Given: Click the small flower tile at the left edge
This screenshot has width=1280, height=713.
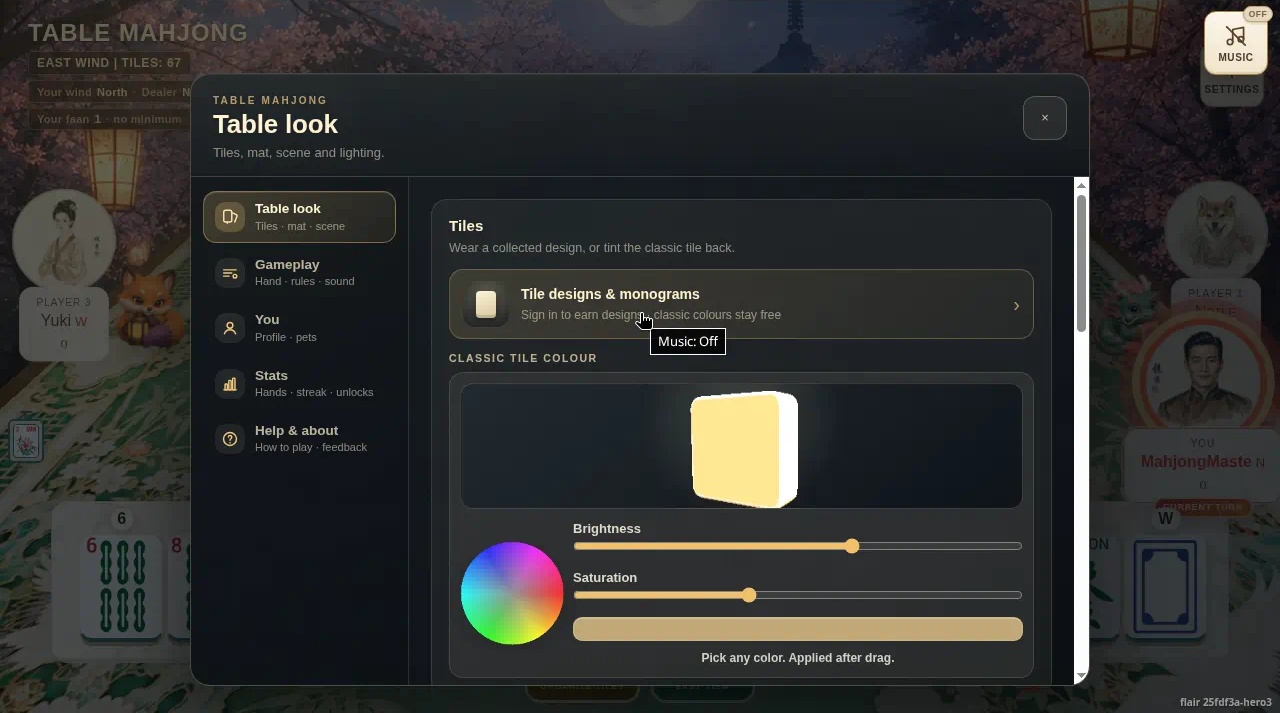Looking at the screenshot, I should point(26,441).
